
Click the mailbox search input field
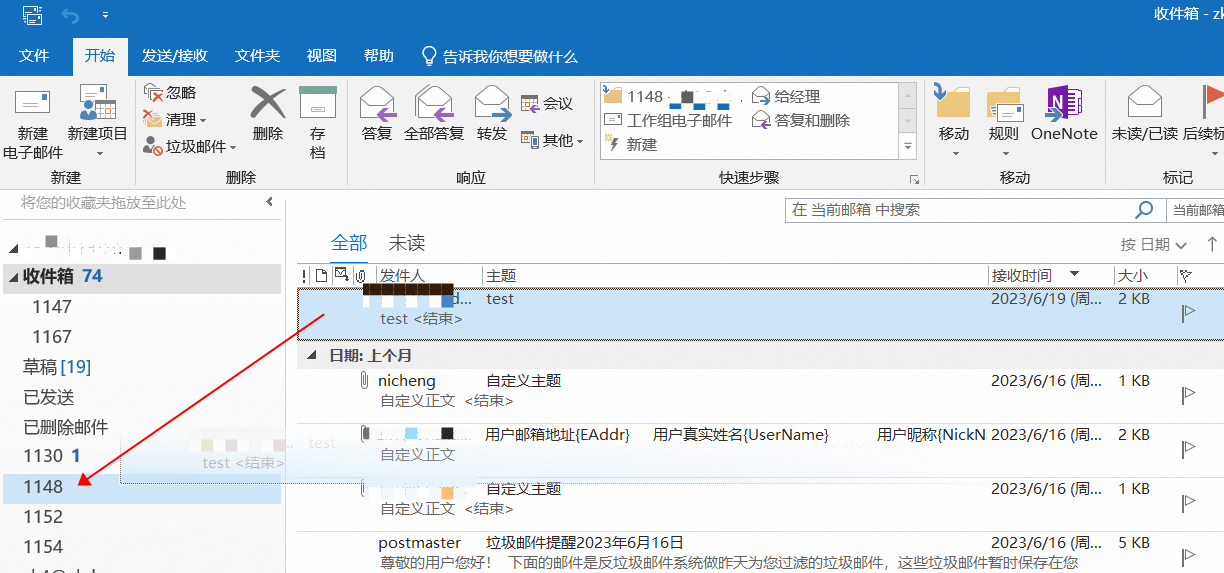(960, 210)
